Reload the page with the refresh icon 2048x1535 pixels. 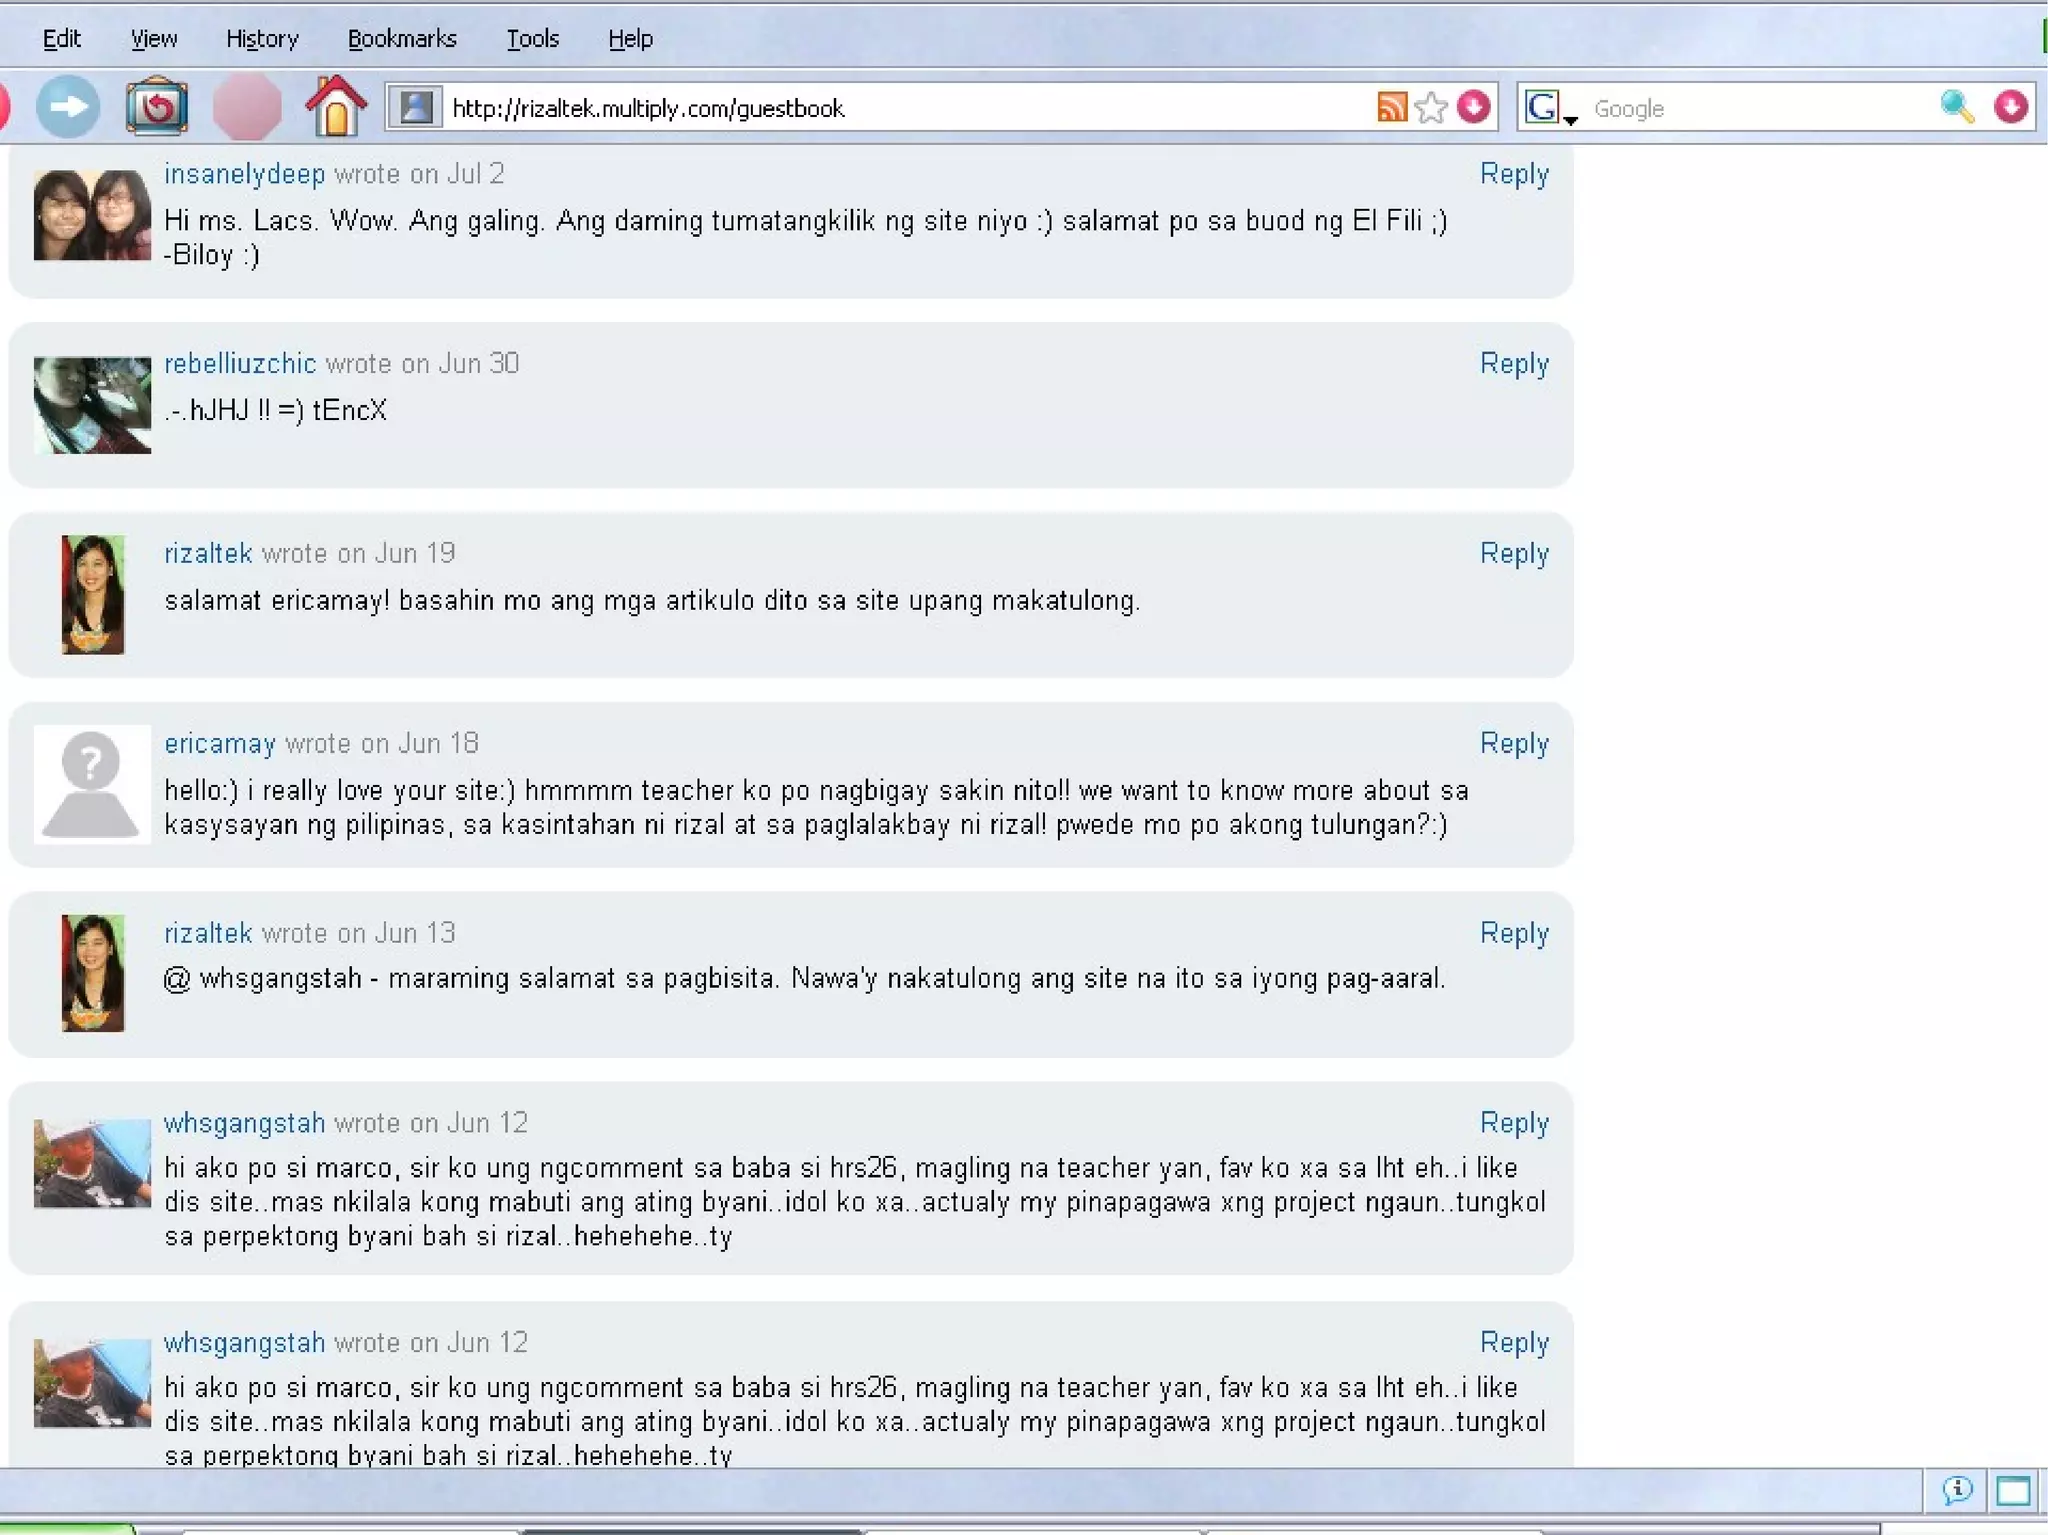coord(156,107)
